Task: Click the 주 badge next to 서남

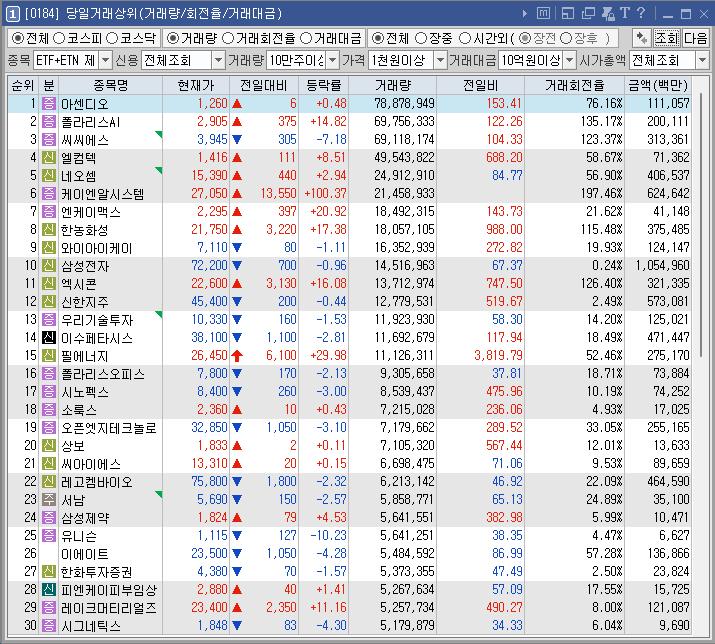Action: point(49,499)
